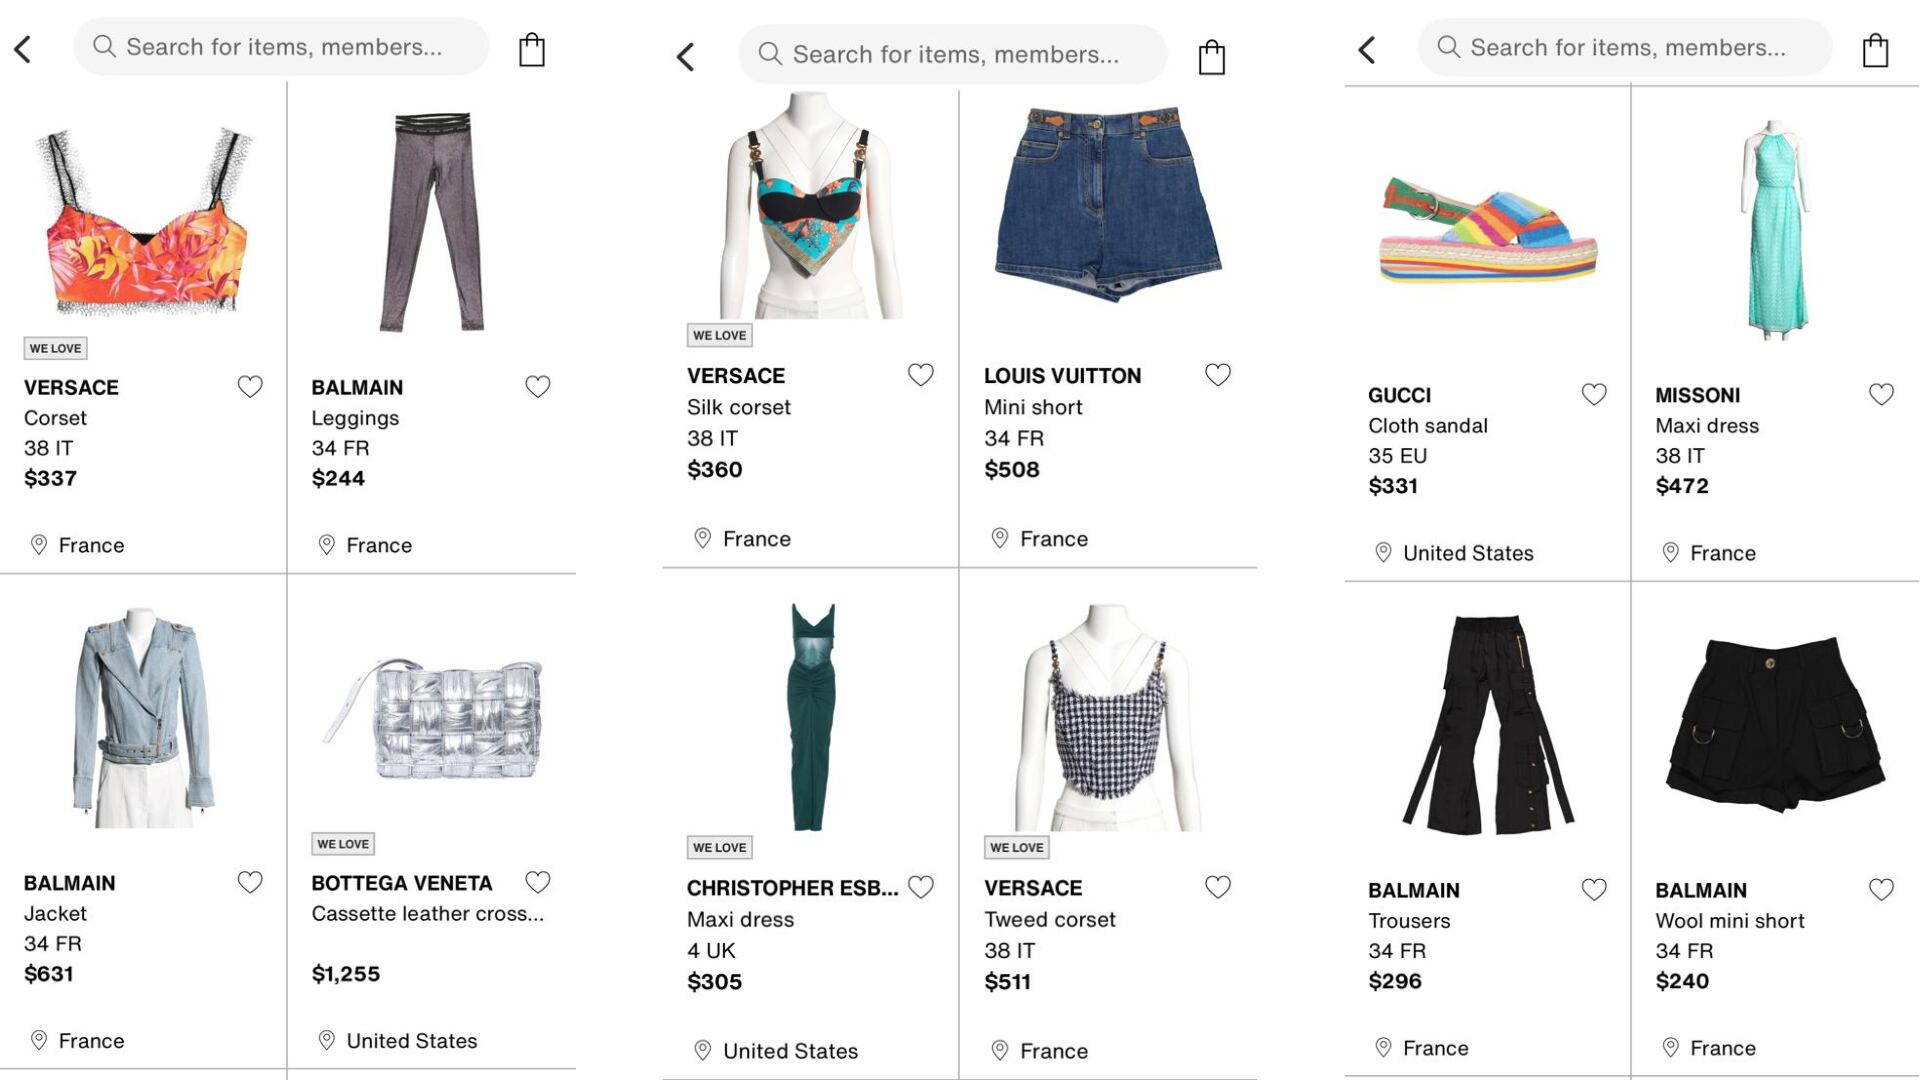
Task: Open shopping bag in right screen
Action: coord(1875,50)
